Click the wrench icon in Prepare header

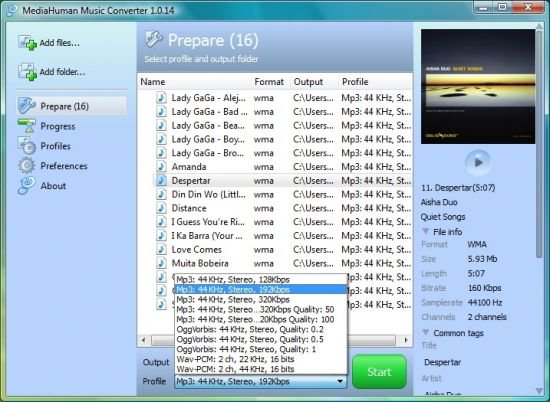[154, 39]
